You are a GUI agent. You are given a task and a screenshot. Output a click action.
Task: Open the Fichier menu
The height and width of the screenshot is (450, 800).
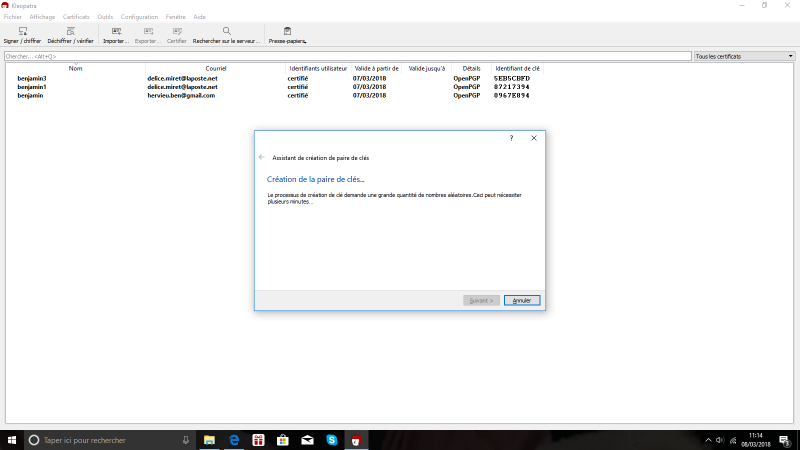tap(13, 17)
